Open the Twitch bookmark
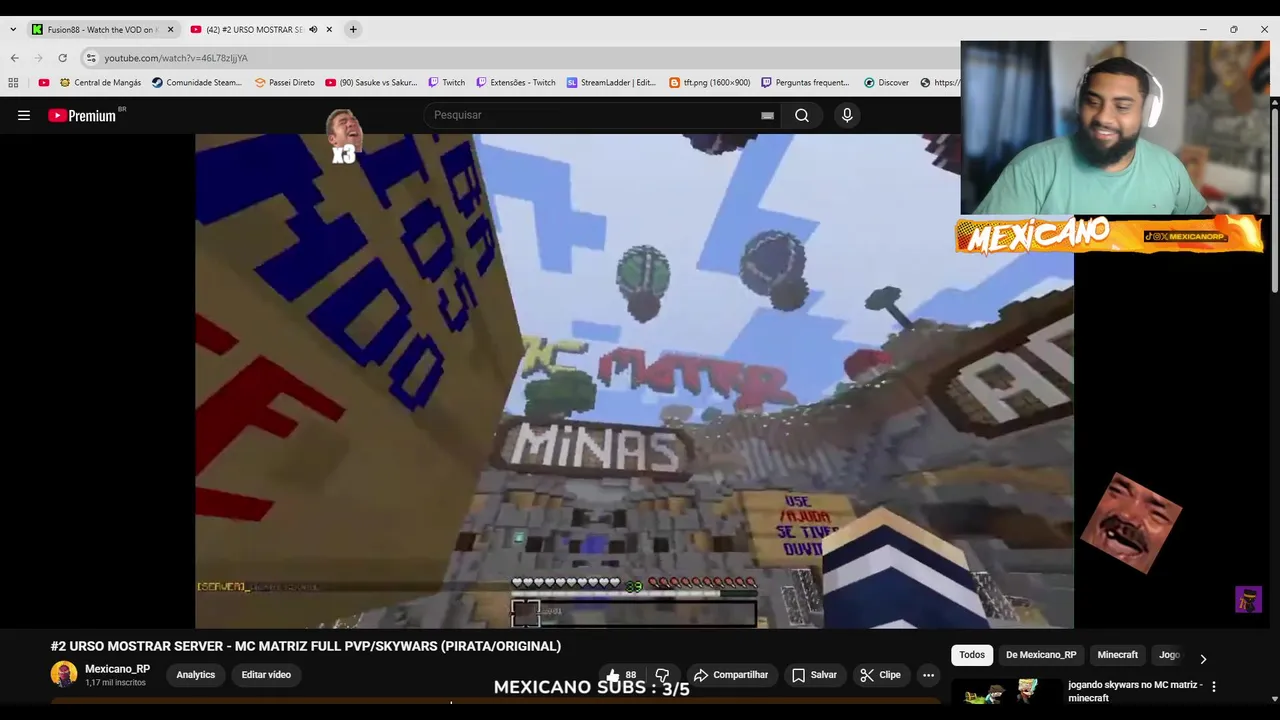This screenshot has height=720, width=1280. (447, 83)
